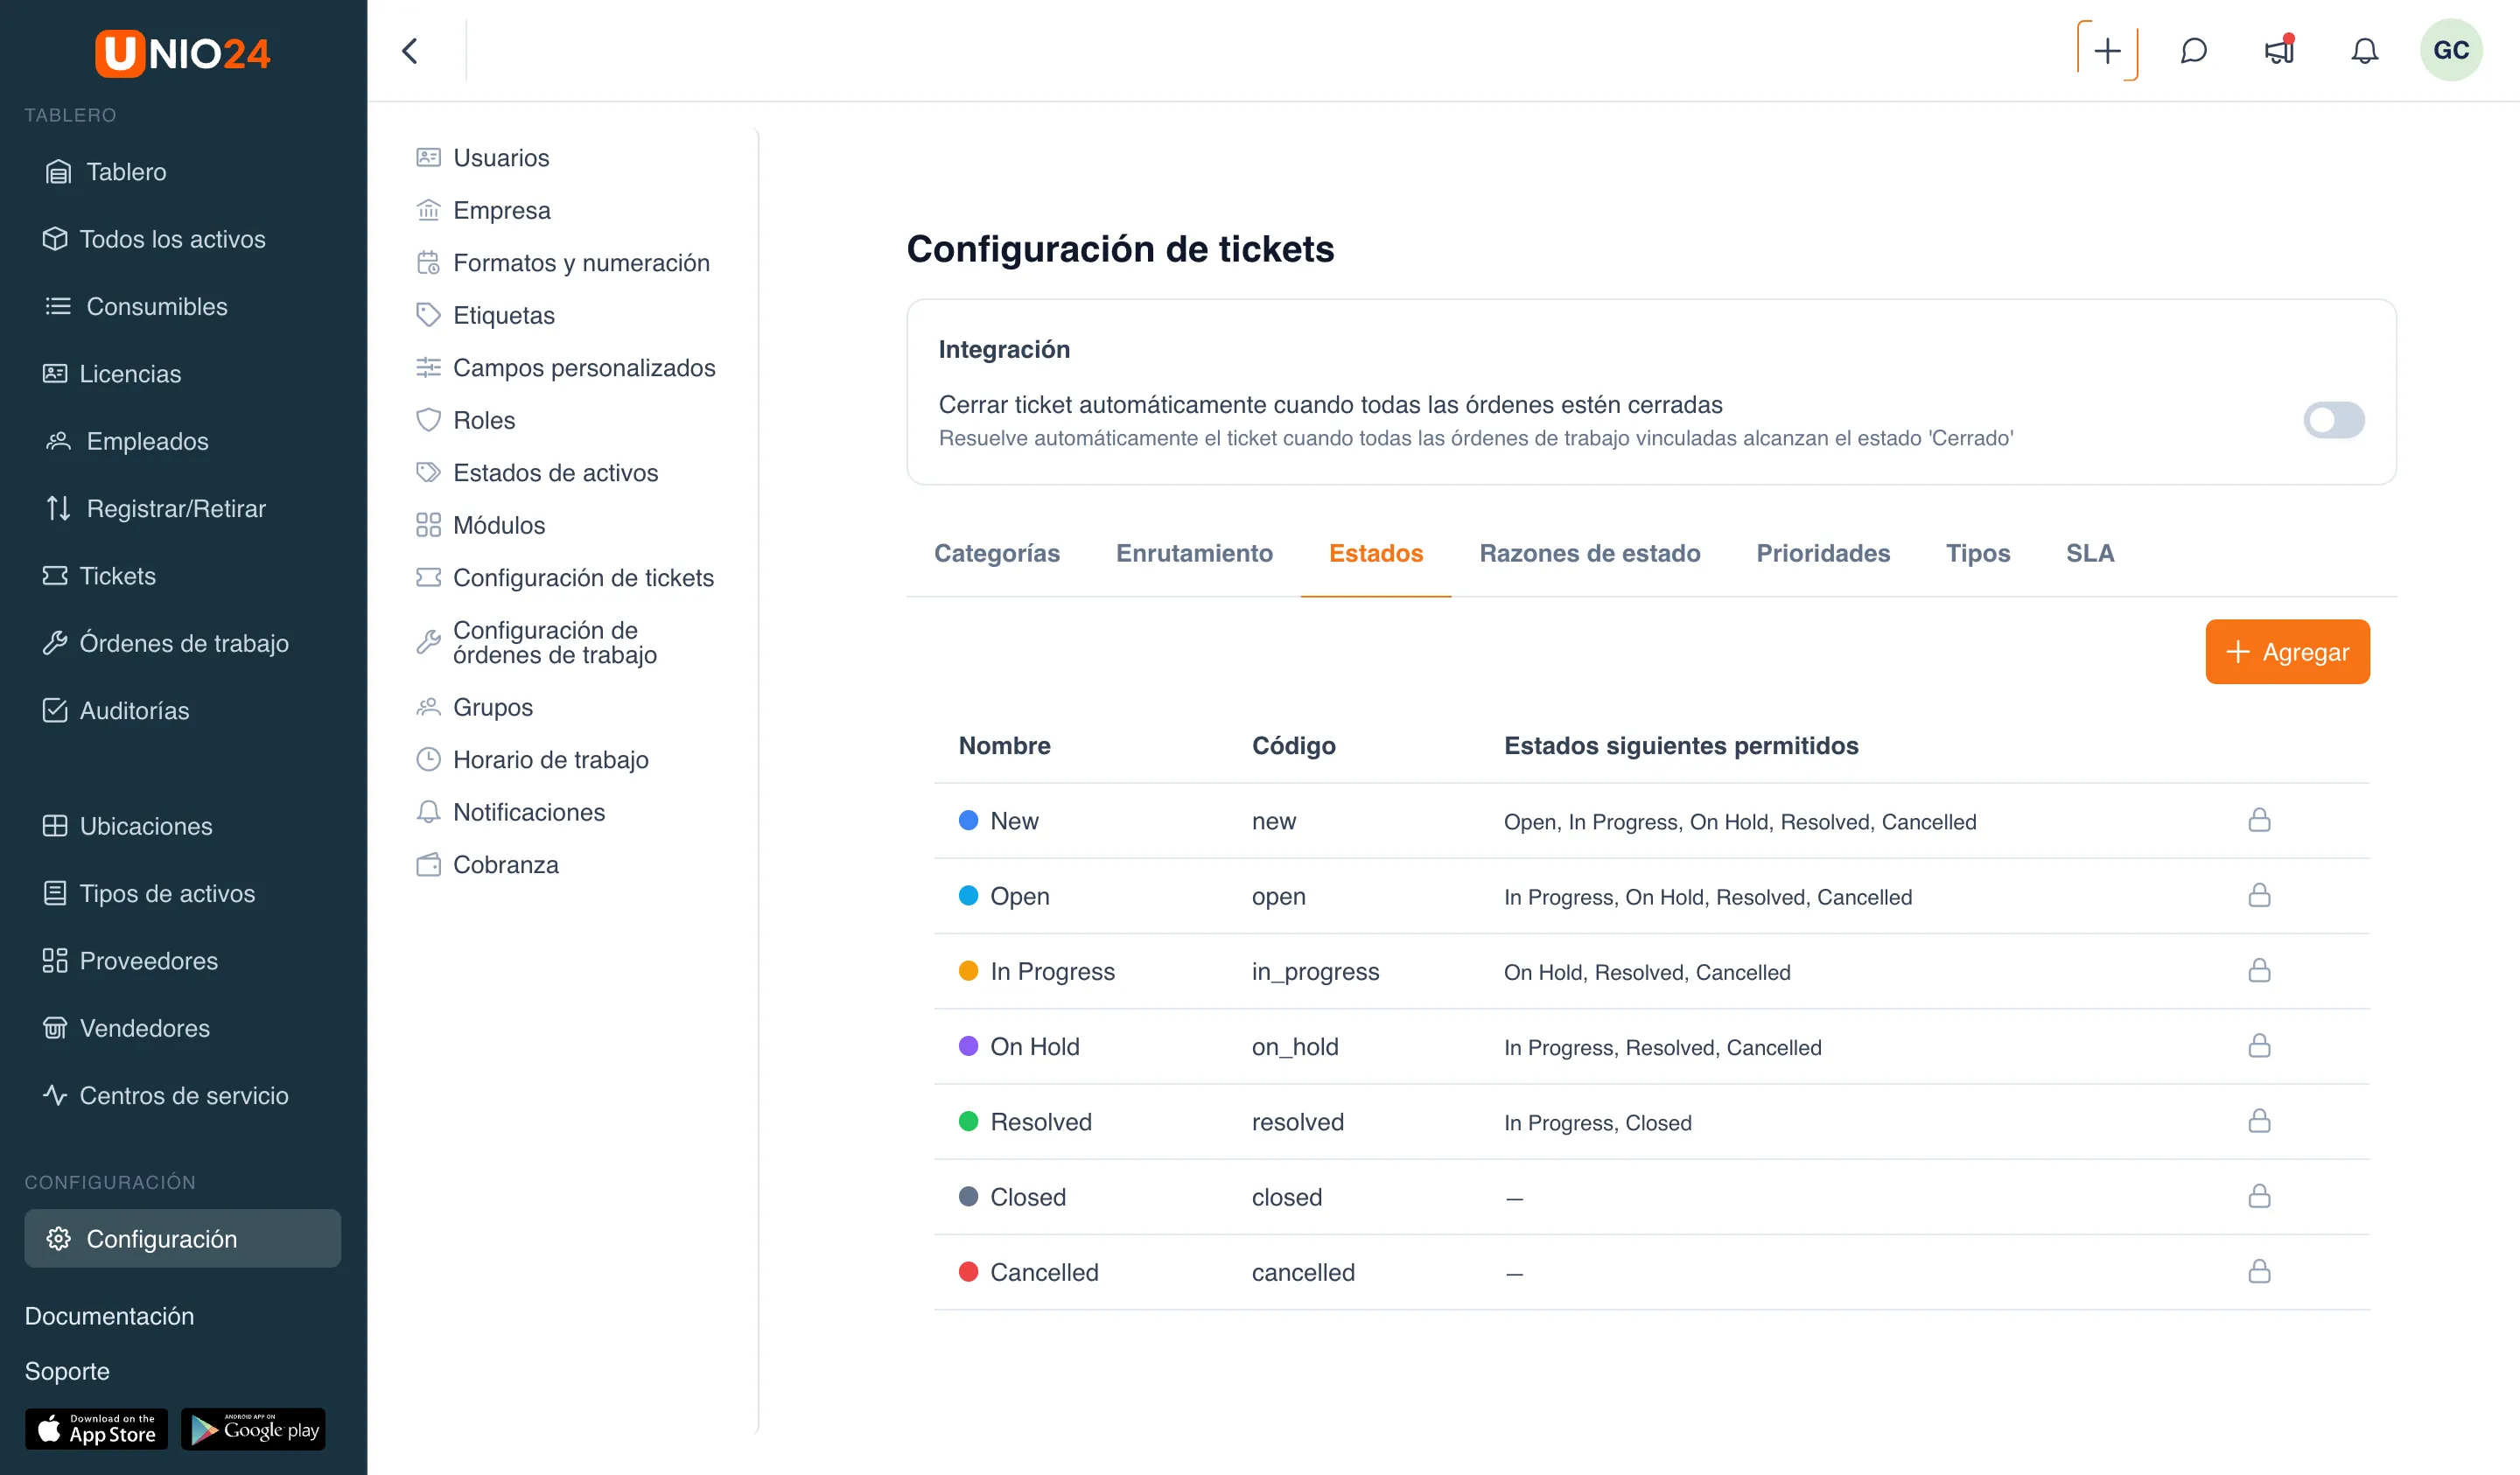Image resolution: width=2520 pixels, height=1475 pixels.
Task: Click the shield icon next to Roles
Action: [428, 420]
